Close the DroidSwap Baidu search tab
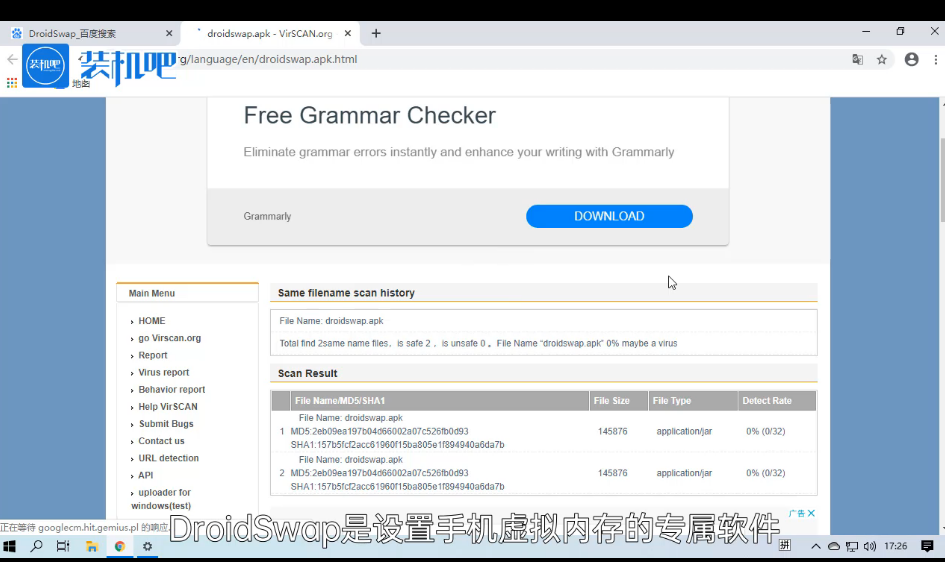945x562 pixels. (x=168, y=33)
